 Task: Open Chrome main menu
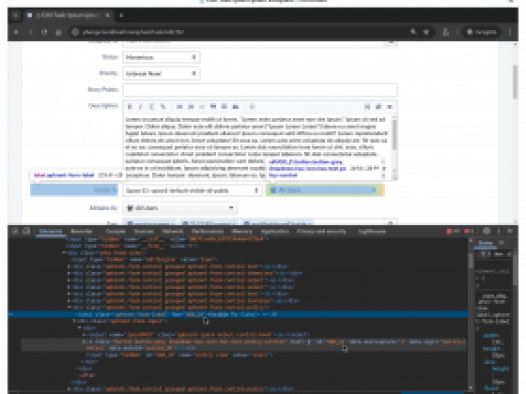point(510,32)
